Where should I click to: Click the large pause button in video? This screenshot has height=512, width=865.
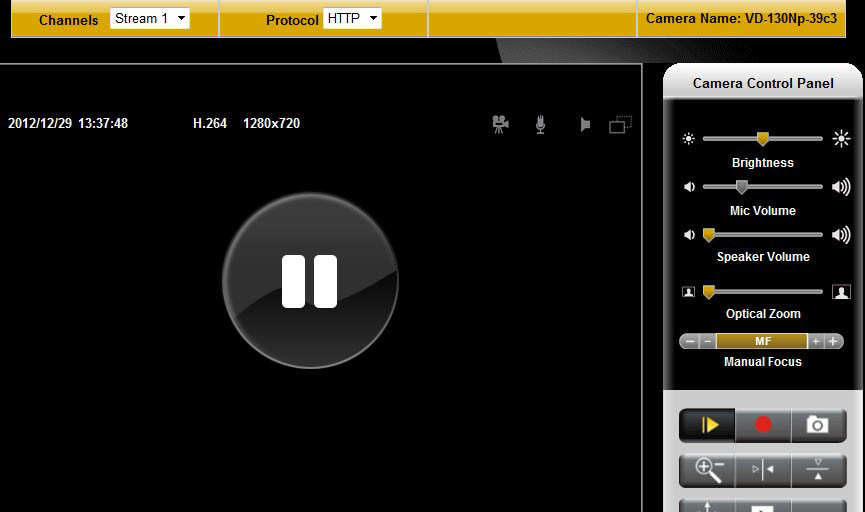click(x=309, y=281)
